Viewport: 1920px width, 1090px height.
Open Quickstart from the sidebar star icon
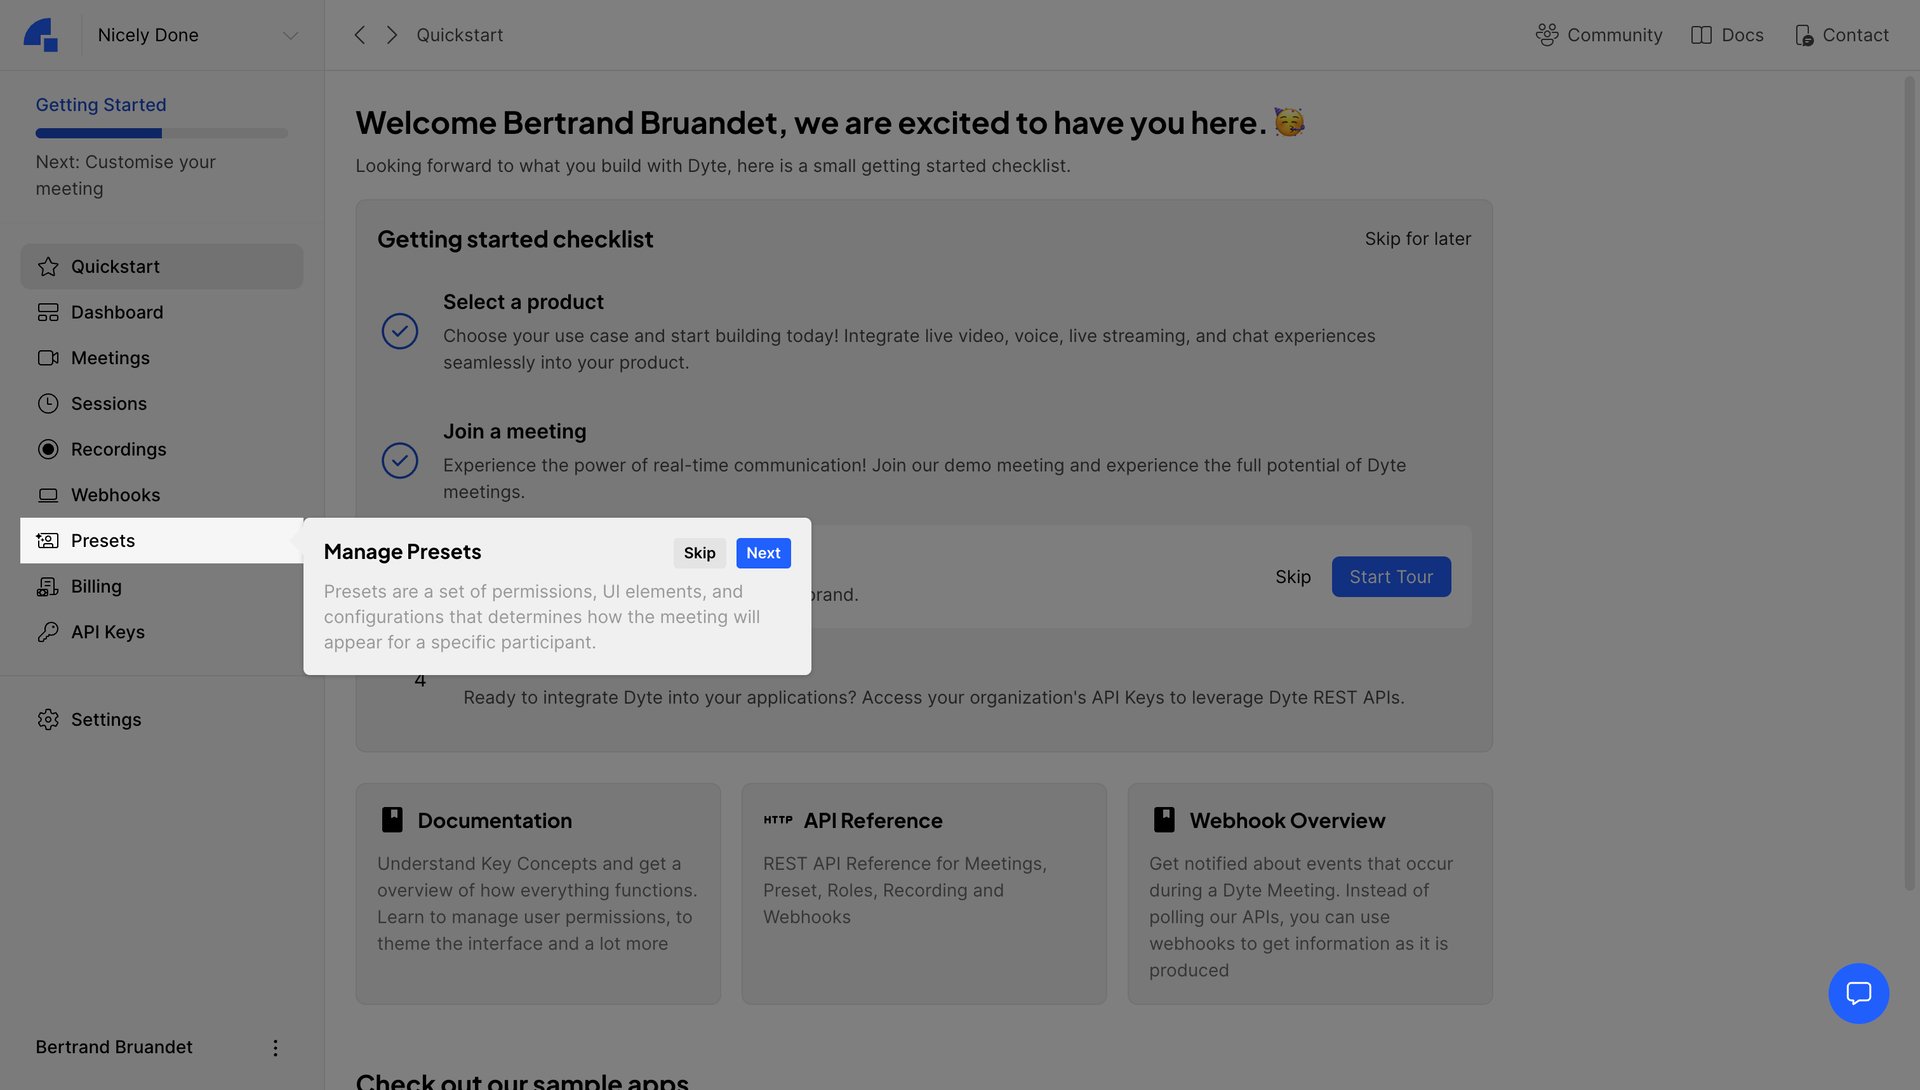tap(115, 266)
